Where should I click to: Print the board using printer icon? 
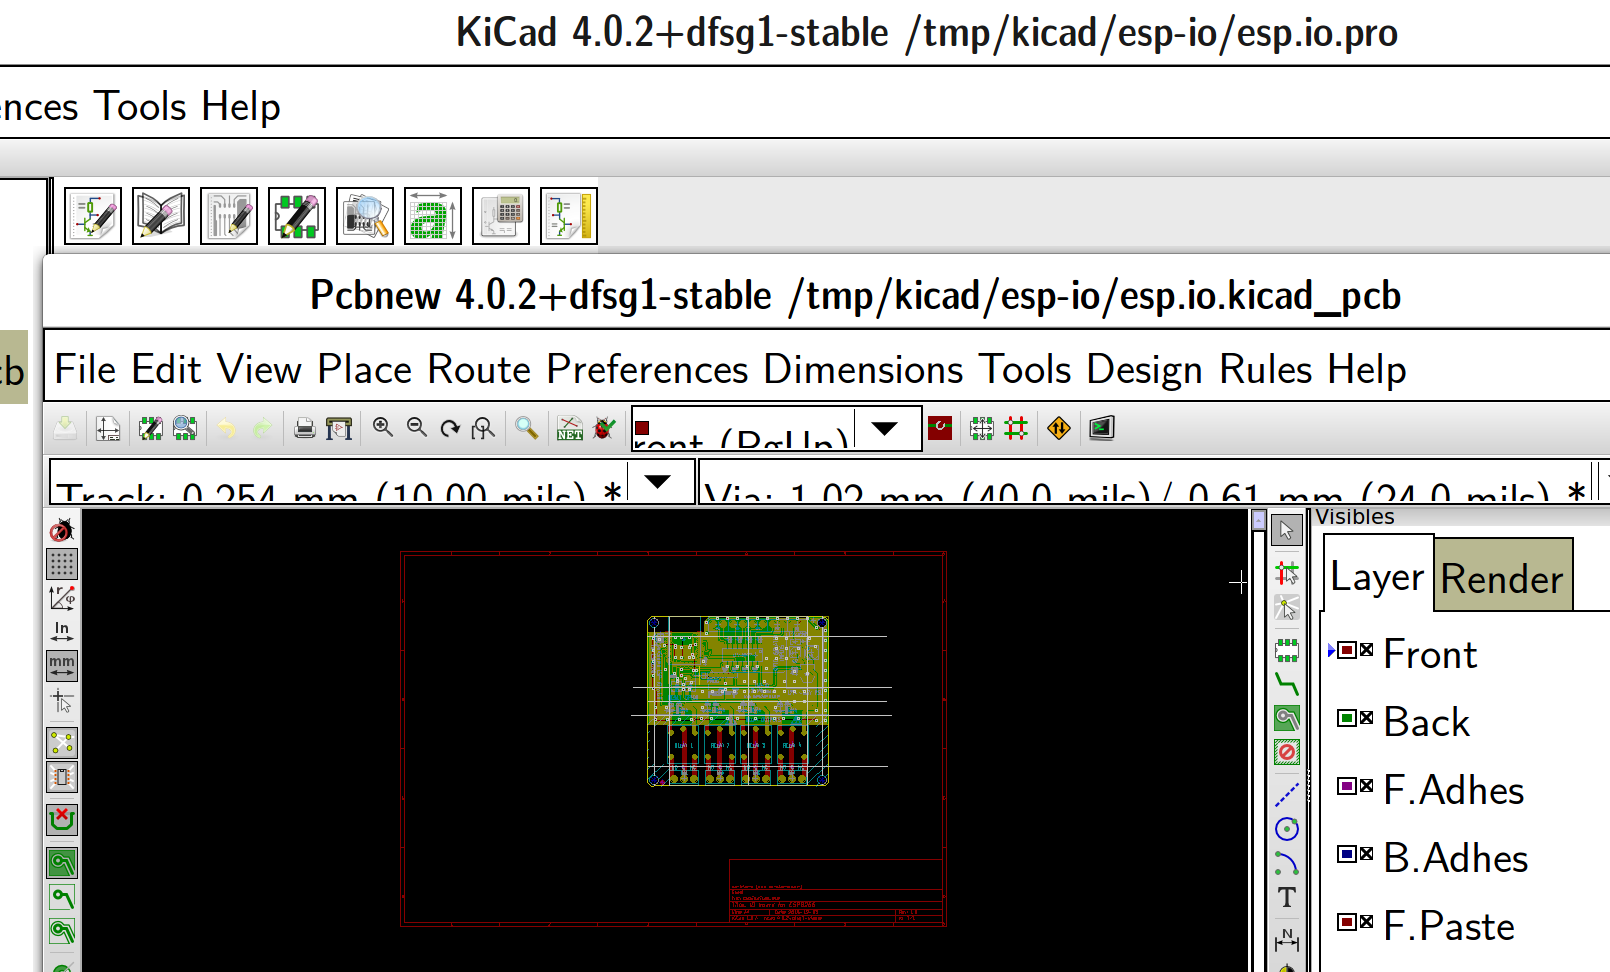pyautogui.click(x=305, y=429)
